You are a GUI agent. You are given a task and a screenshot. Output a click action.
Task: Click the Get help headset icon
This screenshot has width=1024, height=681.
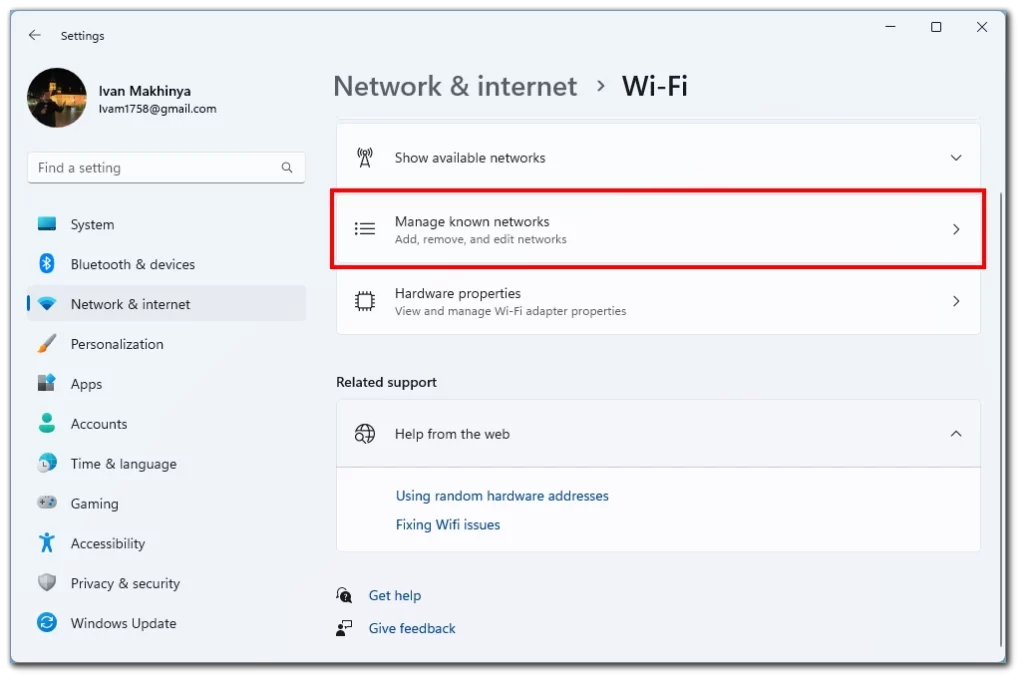pos(344,595)
